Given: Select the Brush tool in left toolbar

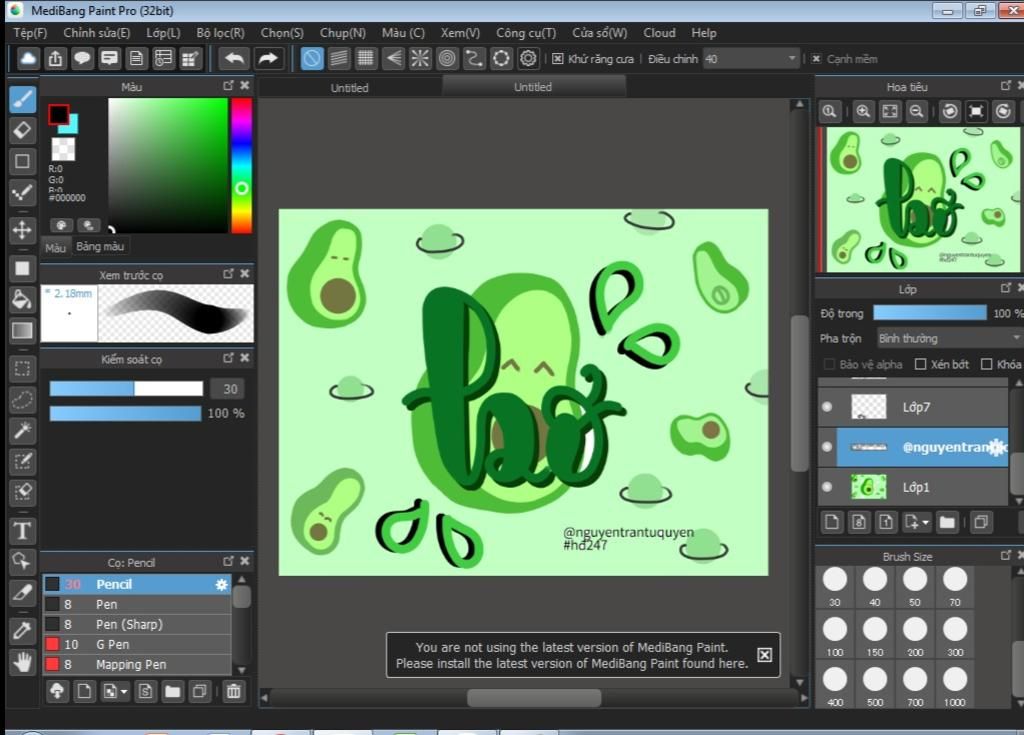Looking at the screenshot, I should (x=22, y=100).
